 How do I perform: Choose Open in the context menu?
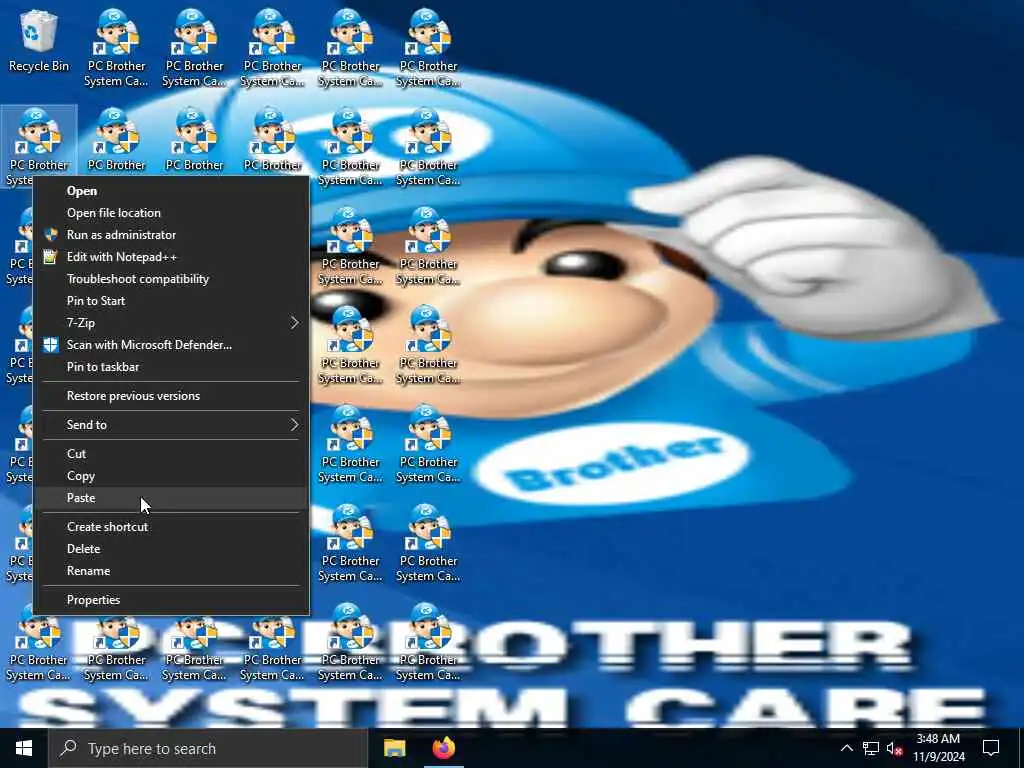[x=170, y=191]
